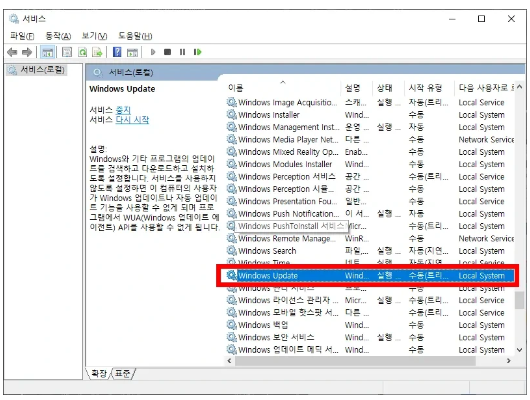Open the Properties toolbar icon
The height and width of the screenshot is (400, 530).
click(67, 52)
